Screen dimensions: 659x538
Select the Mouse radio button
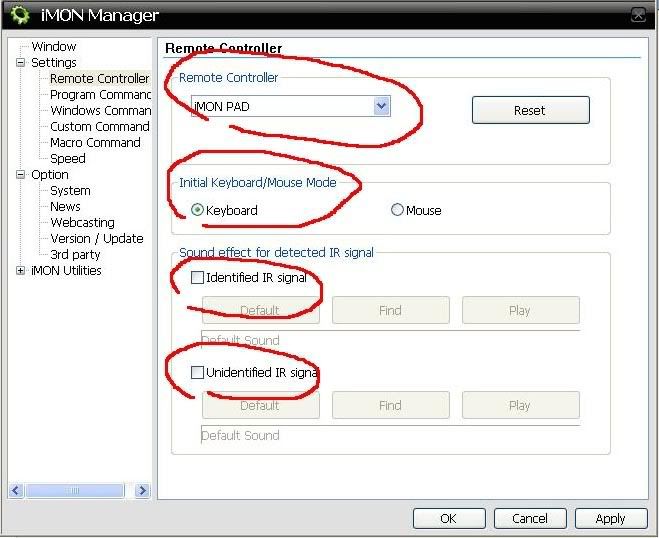[397, 210]
